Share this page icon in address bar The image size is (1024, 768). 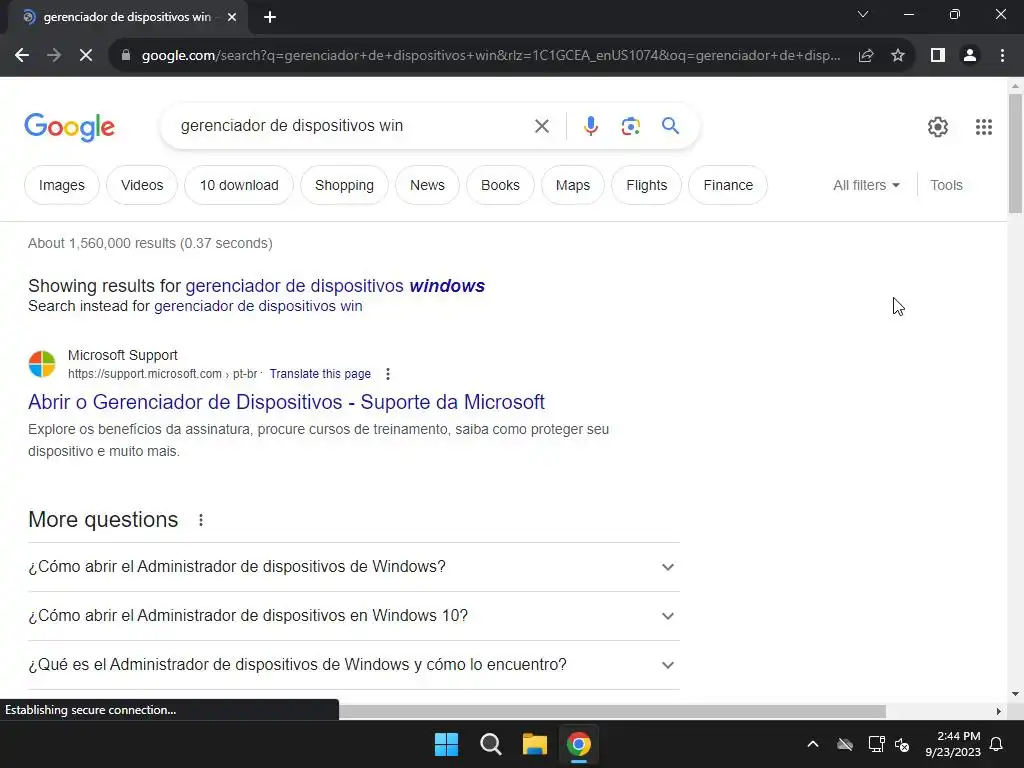coord(866,56)
